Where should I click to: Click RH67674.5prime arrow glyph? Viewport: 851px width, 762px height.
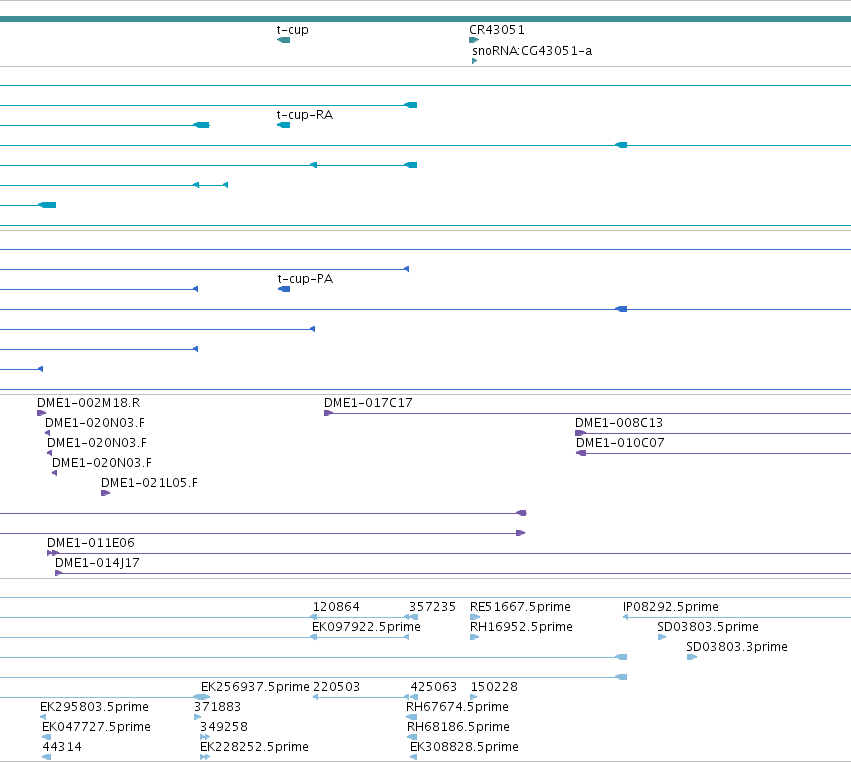[411, 717]
